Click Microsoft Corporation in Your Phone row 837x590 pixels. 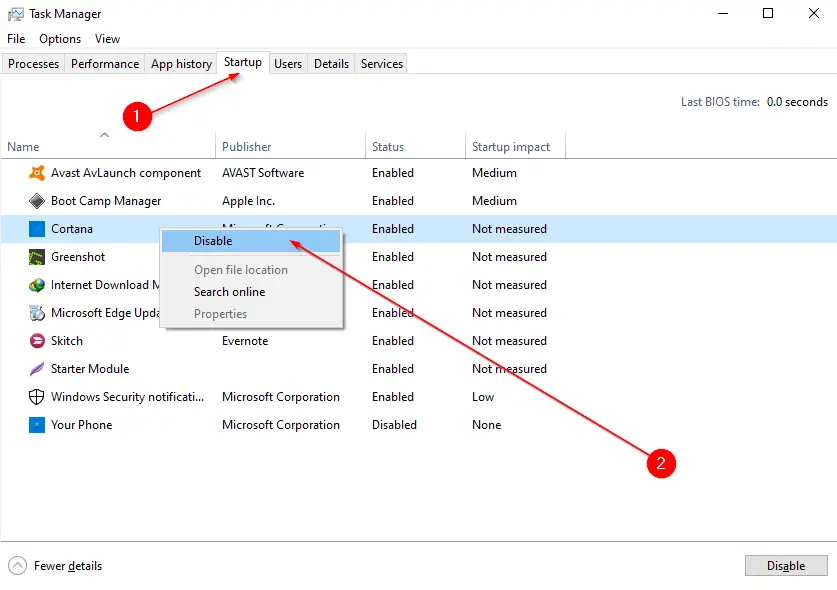pyautogui.click(x=281, y=425)
